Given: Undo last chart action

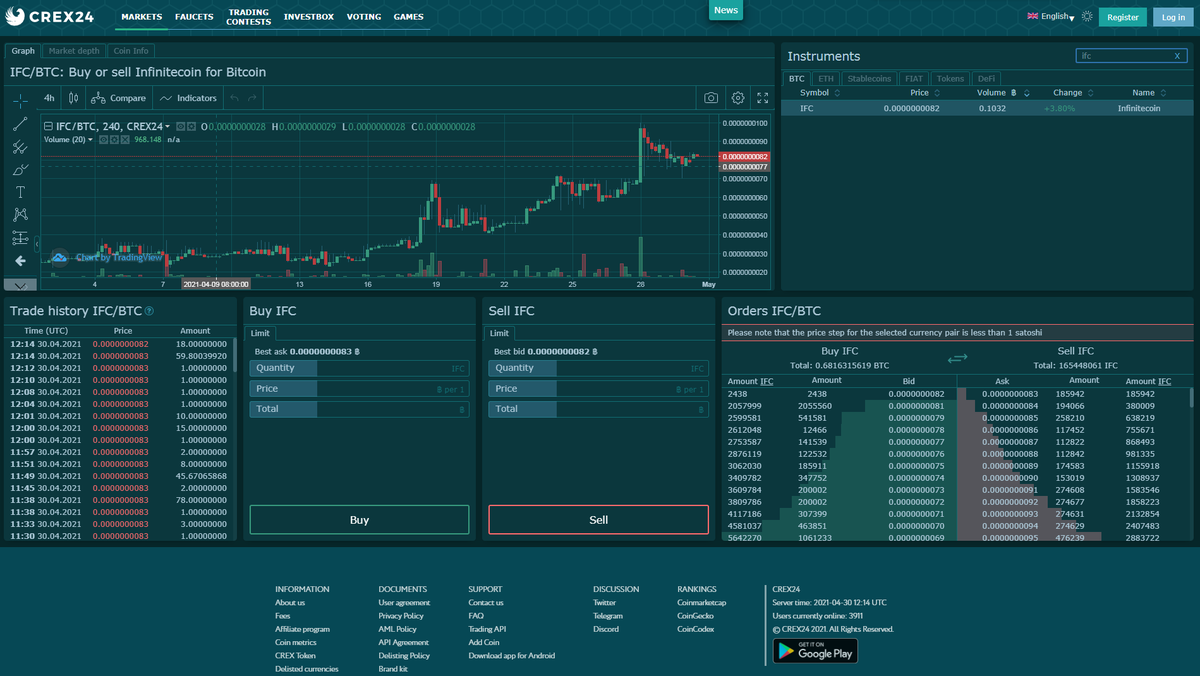Looking at the screenshot, I should (x=234, y=98).
